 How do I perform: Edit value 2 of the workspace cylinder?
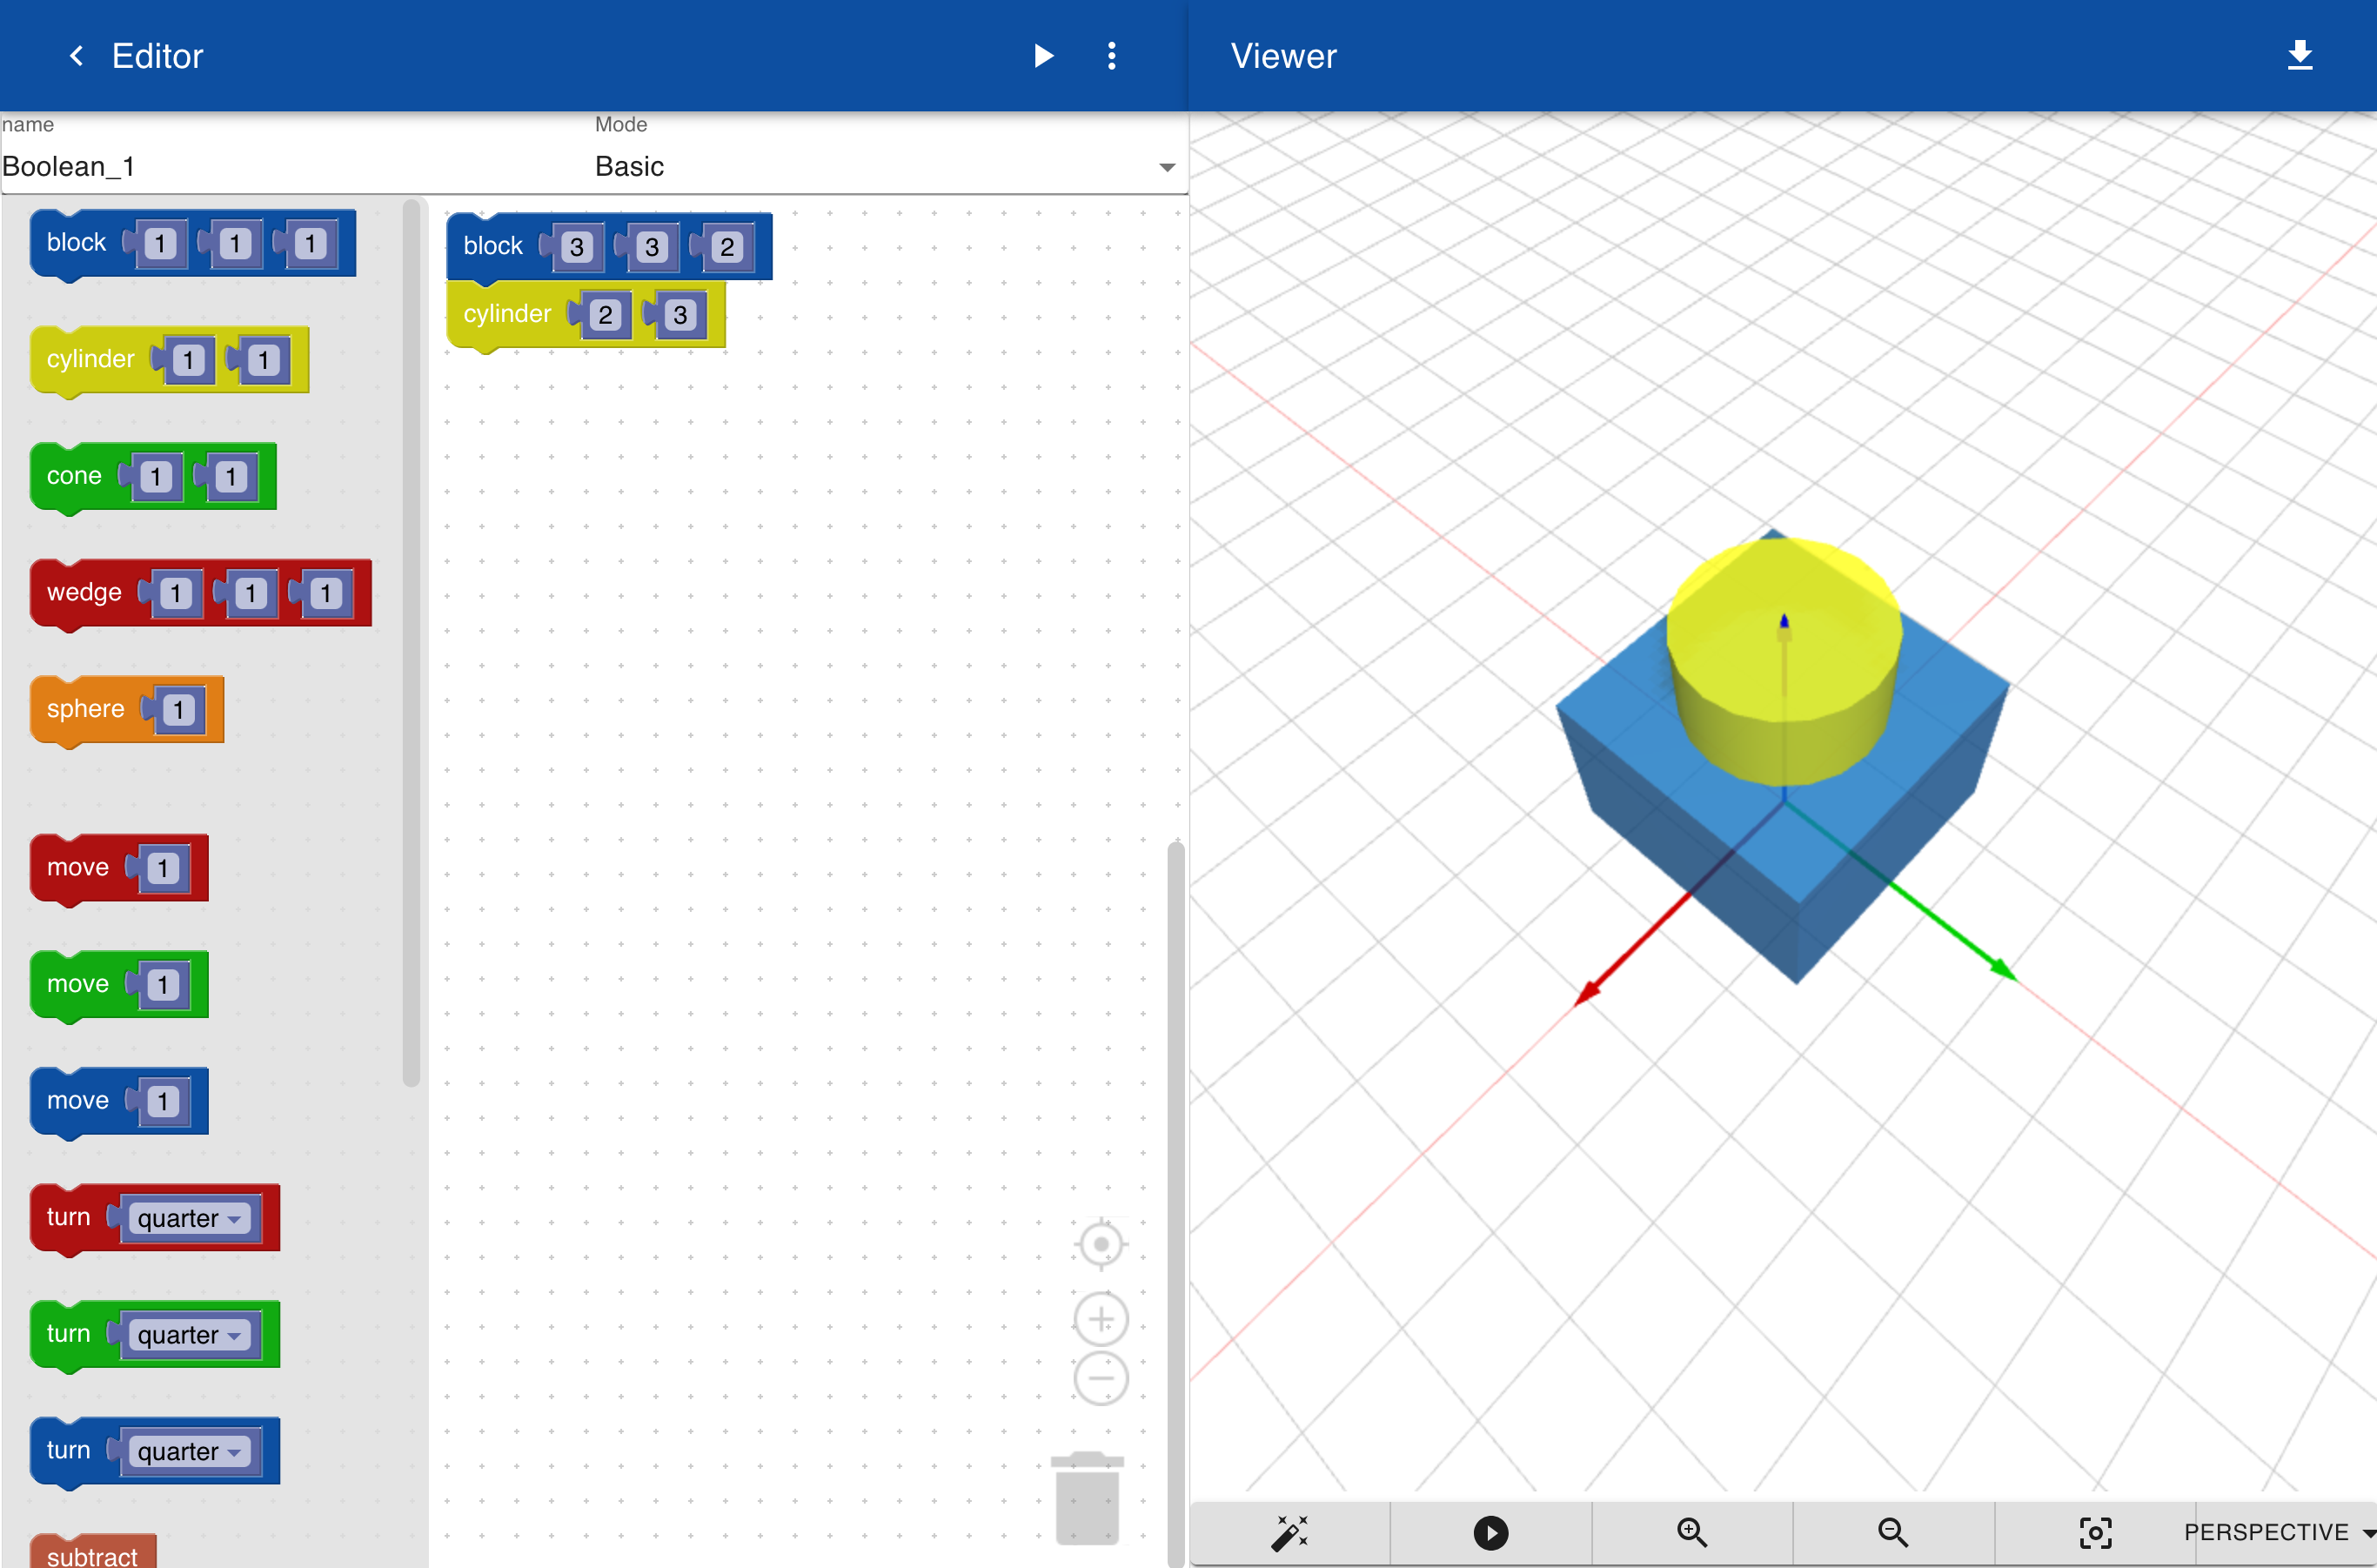[x=605, y=315]
